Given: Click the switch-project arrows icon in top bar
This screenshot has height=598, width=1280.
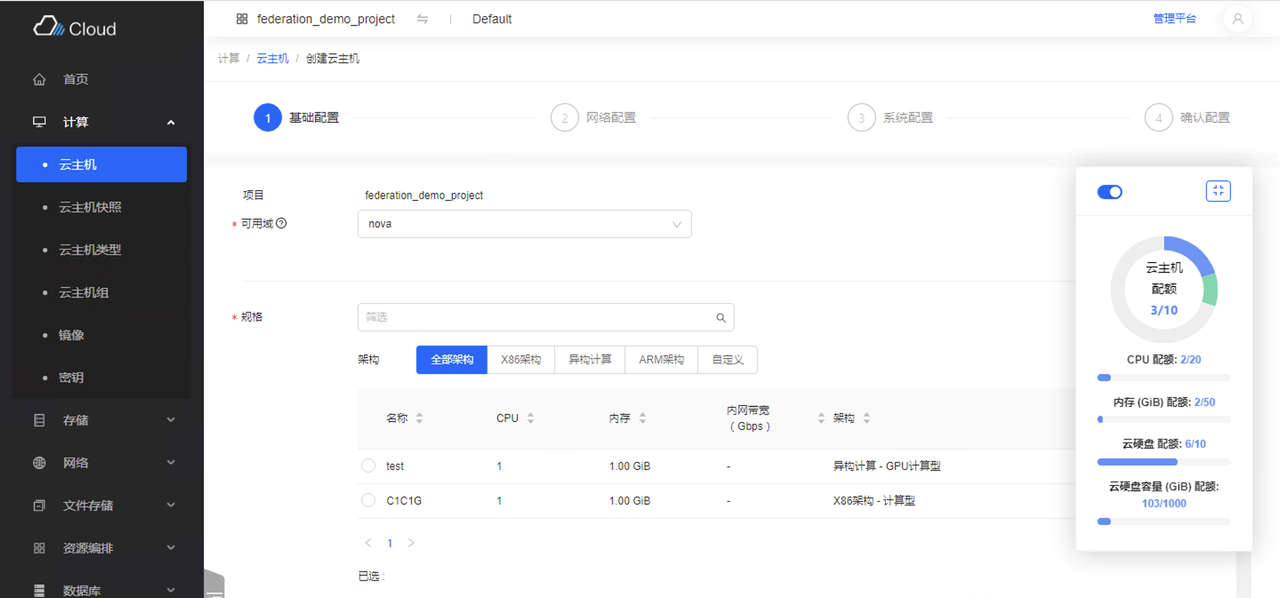Looking at the screenshot, I should tap(423, 18).
